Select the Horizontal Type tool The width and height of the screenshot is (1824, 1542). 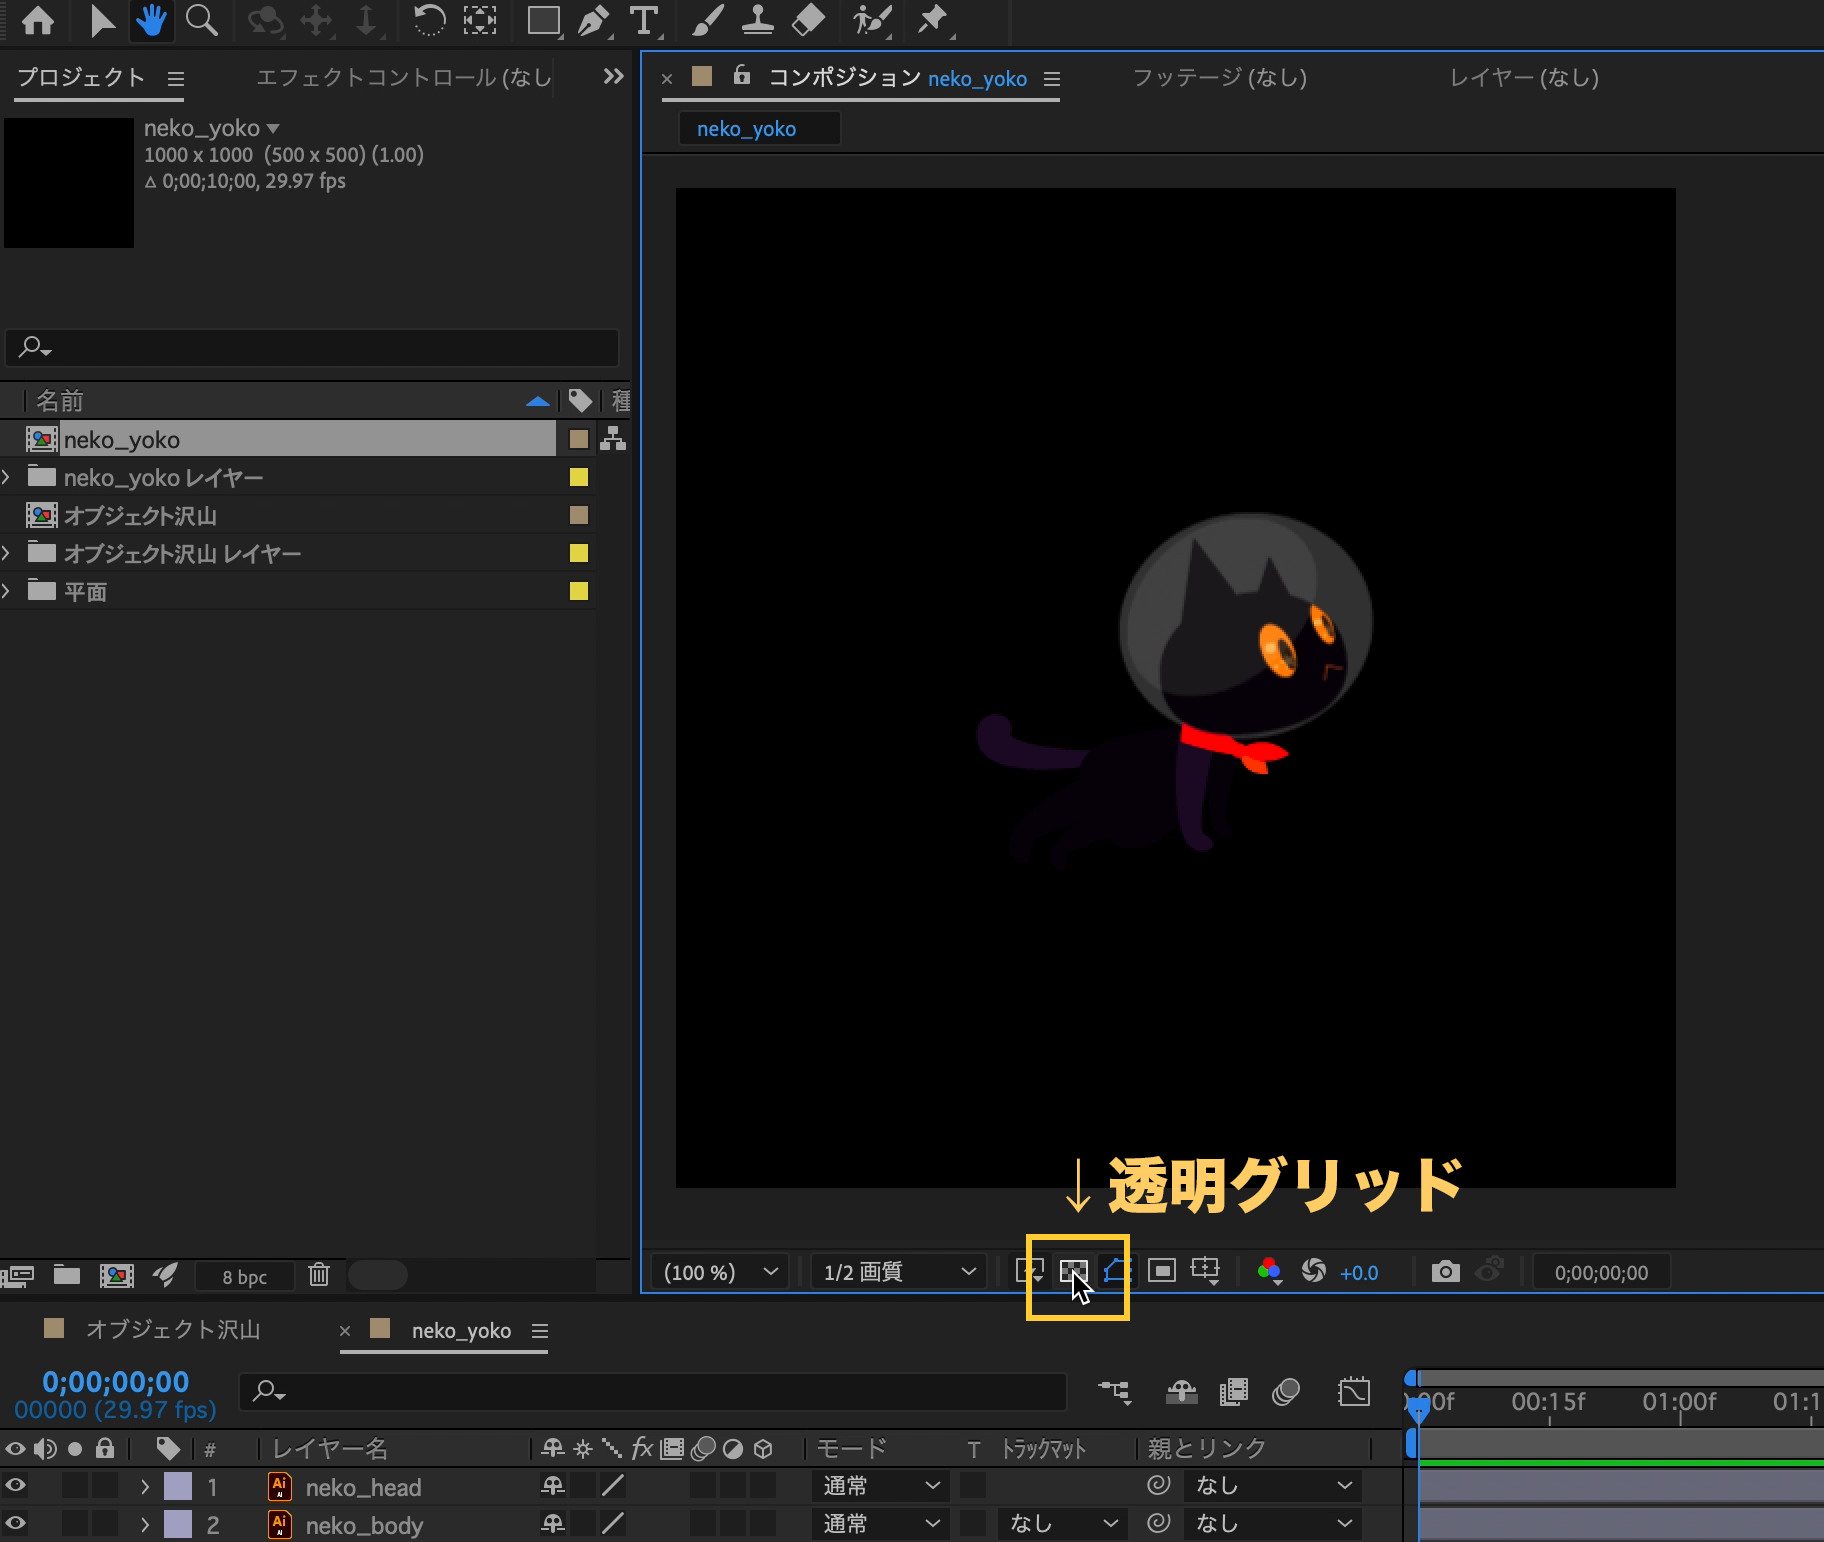pos(644,21)
